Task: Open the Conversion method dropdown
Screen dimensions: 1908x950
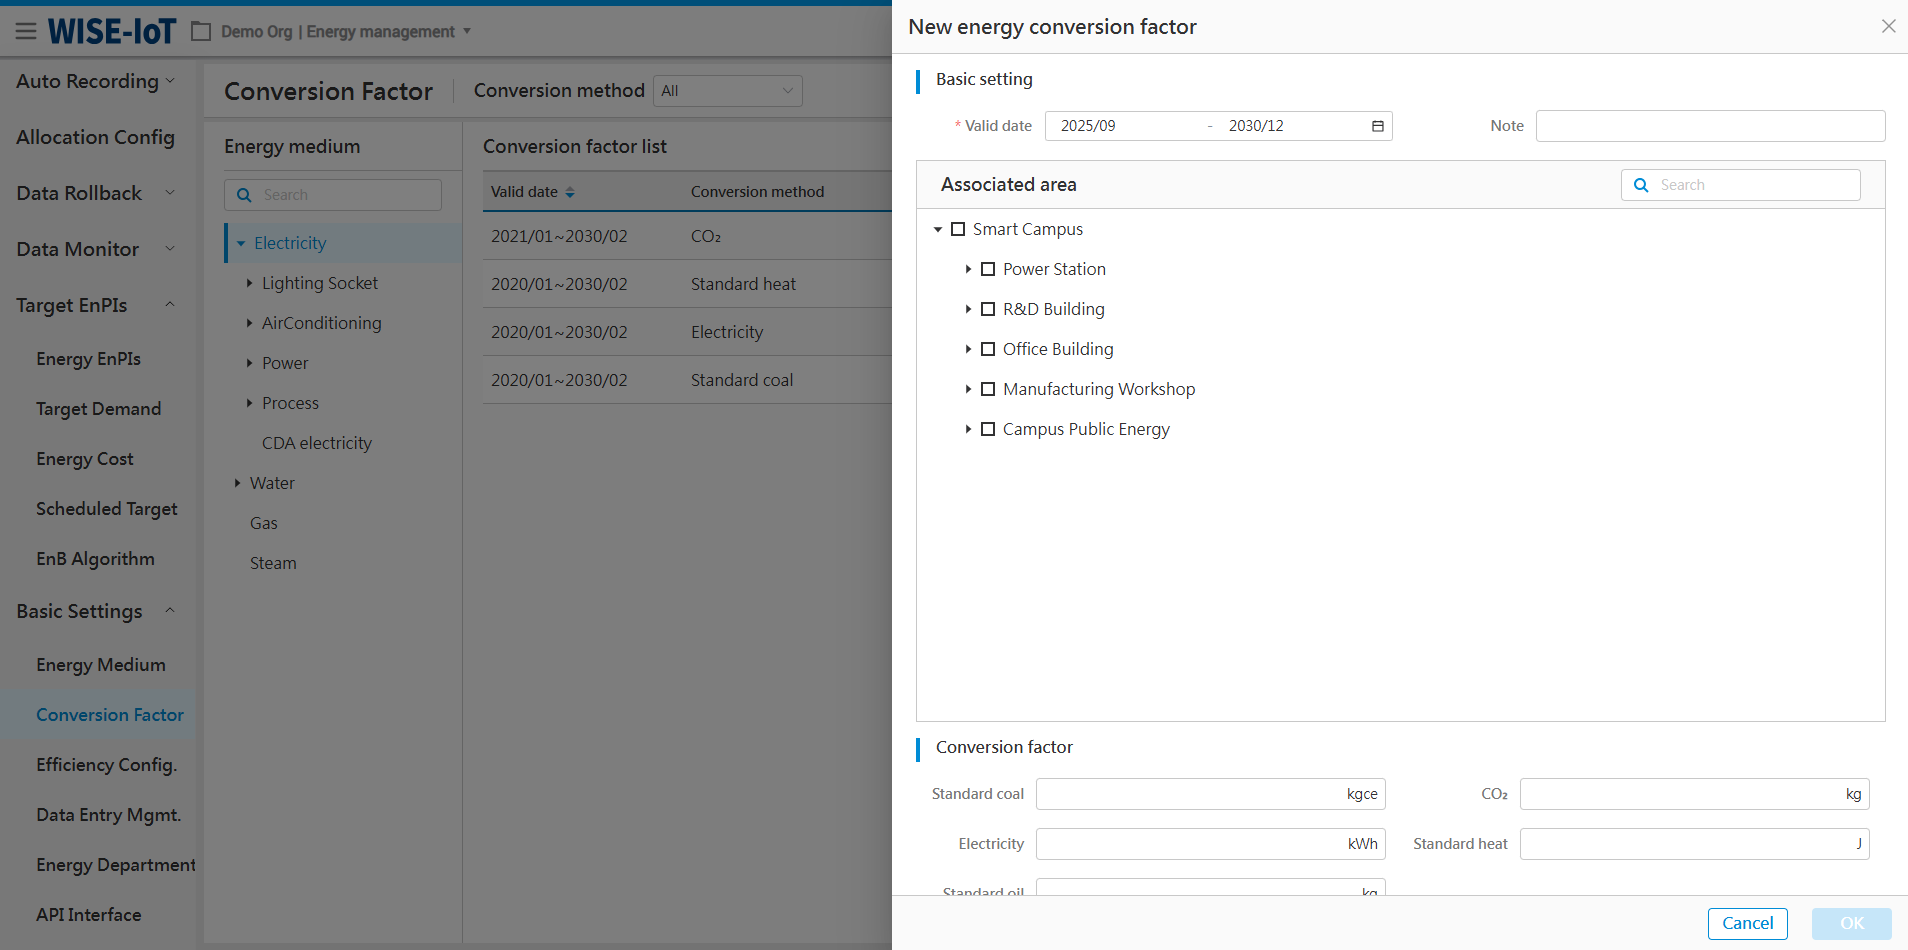Action: [727, 91]
